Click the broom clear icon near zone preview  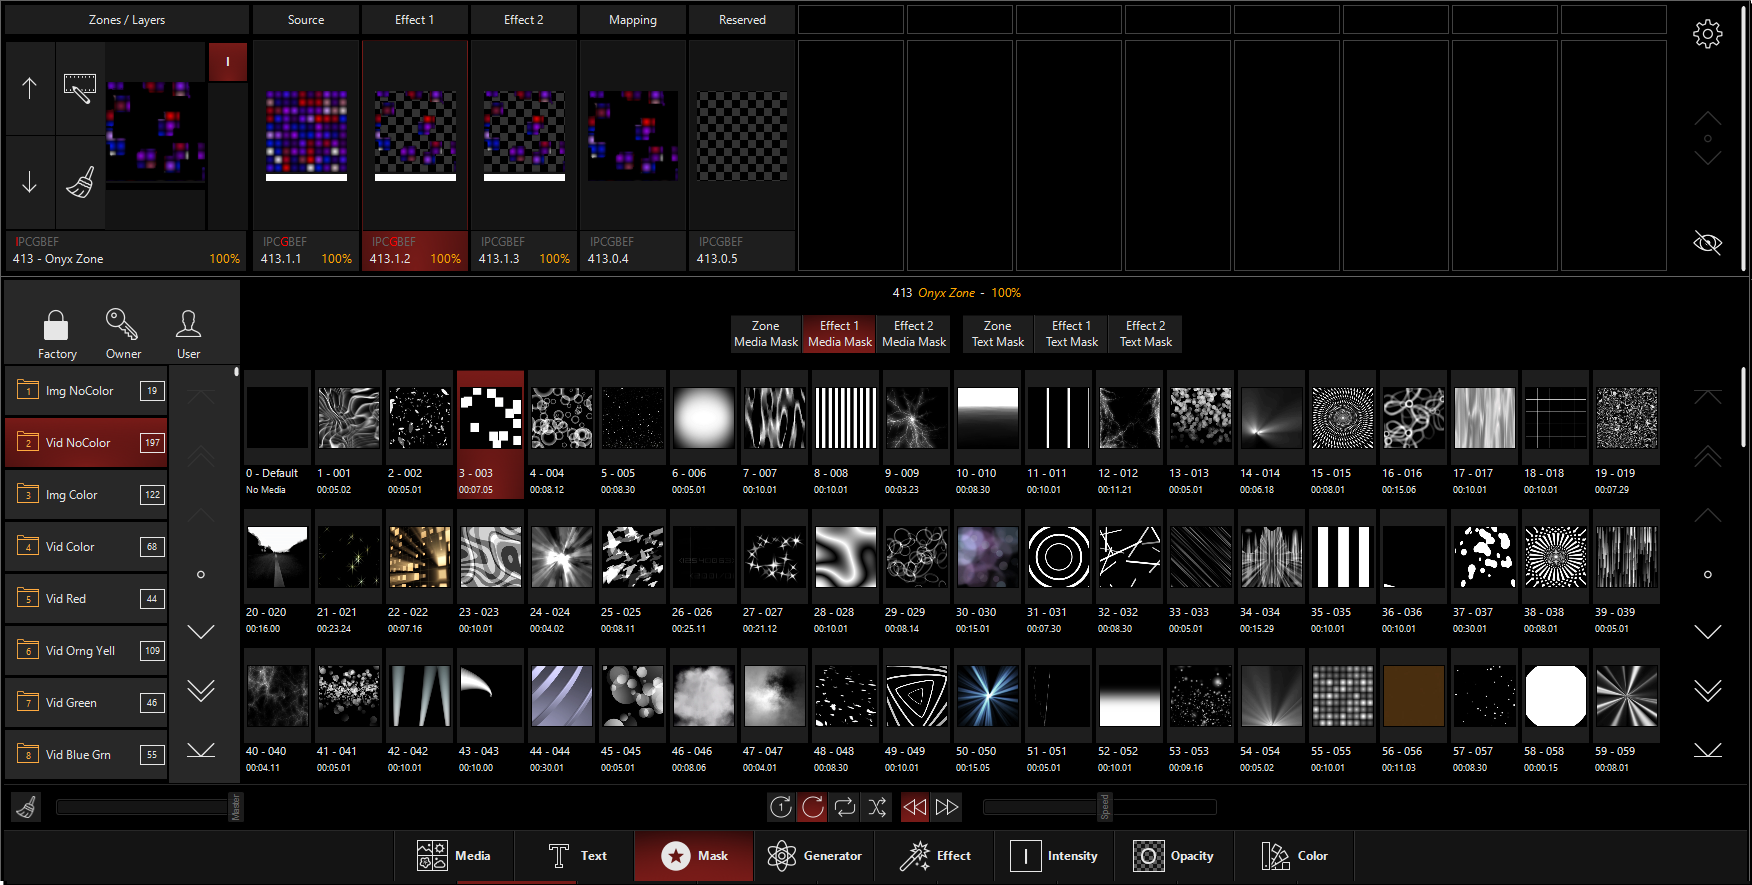click(80, 182)
